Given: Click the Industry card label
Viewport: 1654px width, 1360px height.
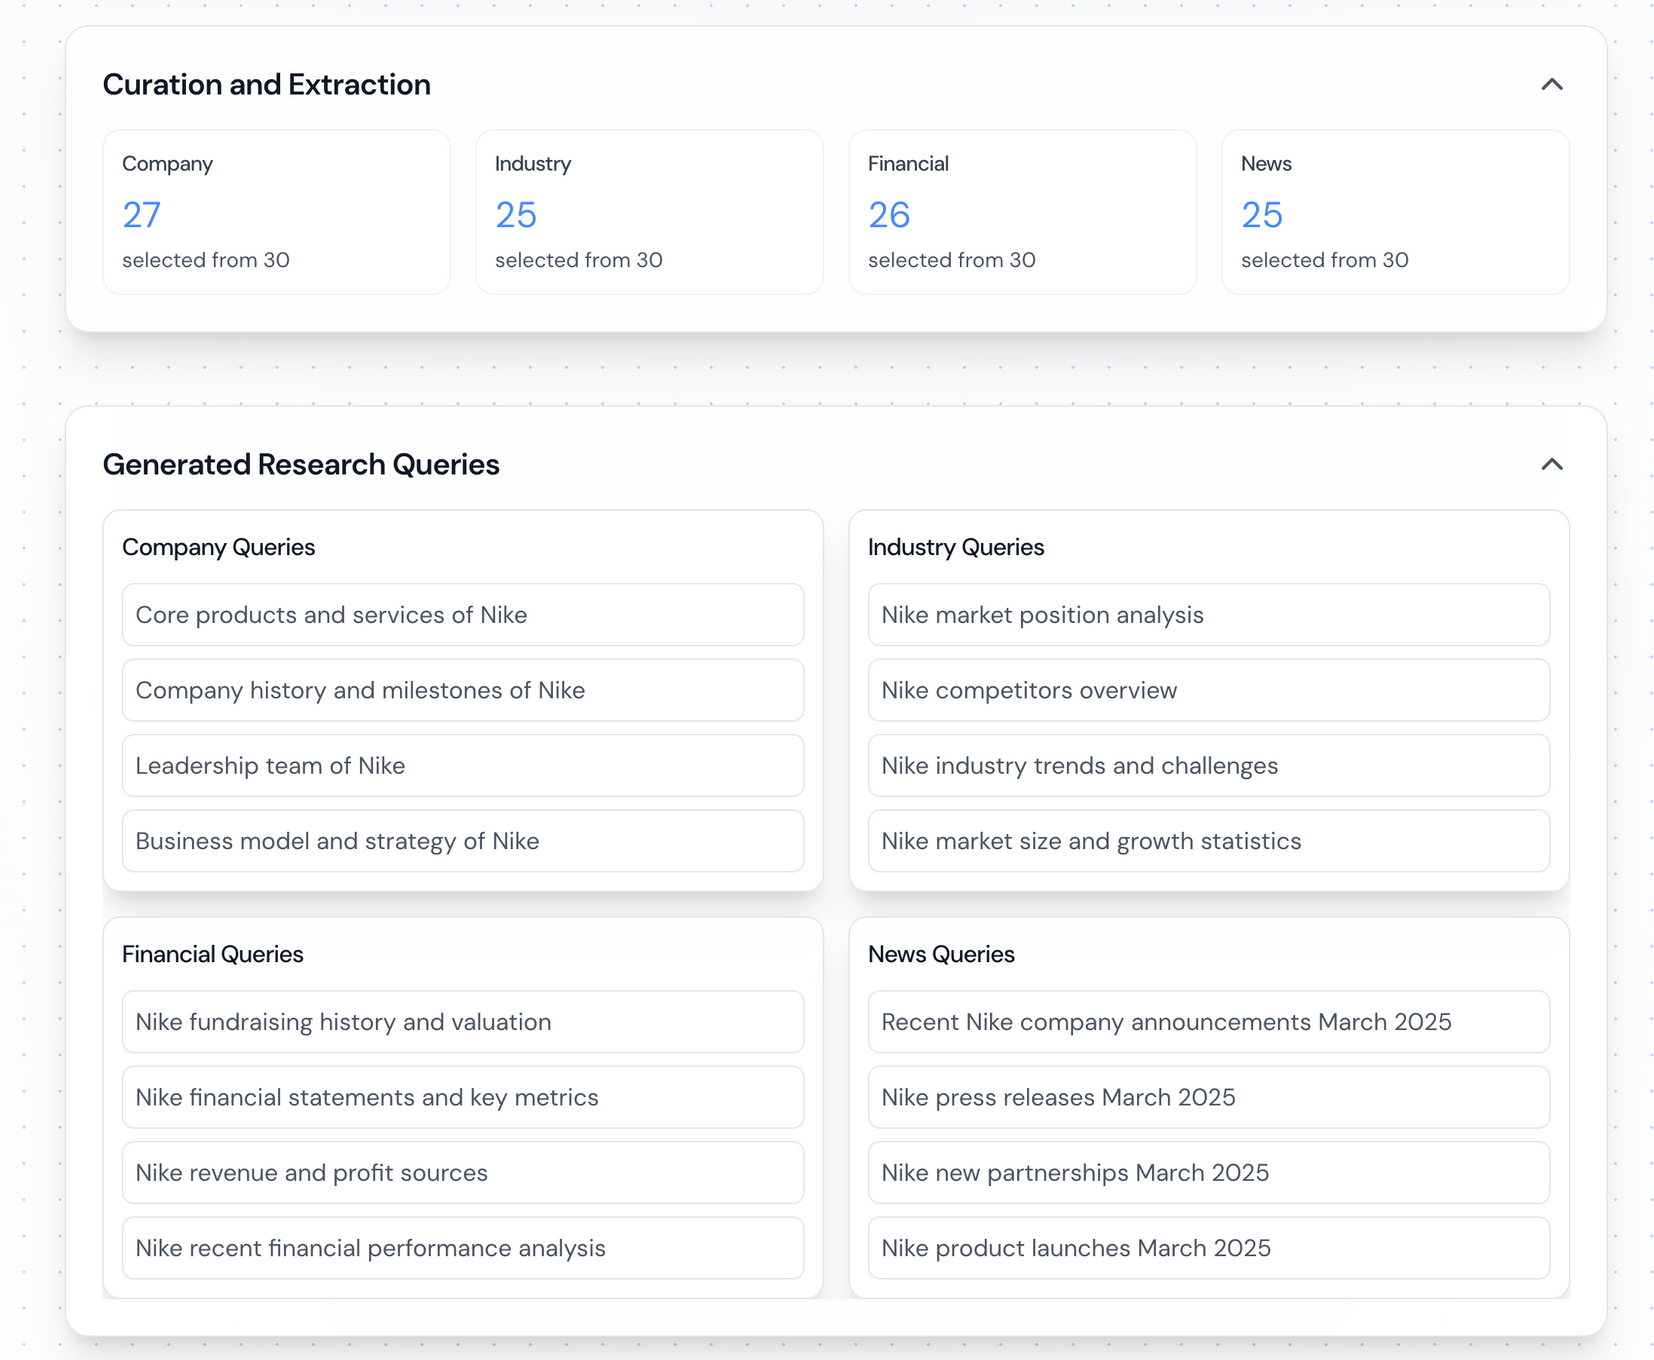Looking at the screenshot, I should [x=533, y=164].
